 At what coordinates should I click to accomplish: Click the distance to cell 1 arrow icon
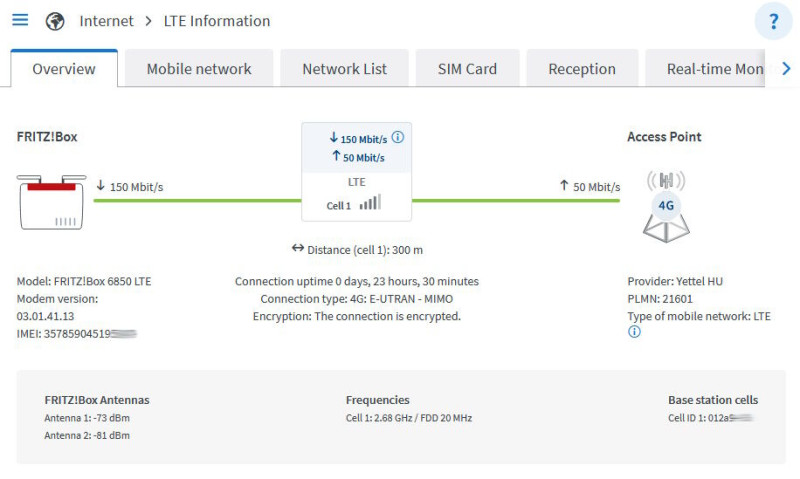pos(297,249)
